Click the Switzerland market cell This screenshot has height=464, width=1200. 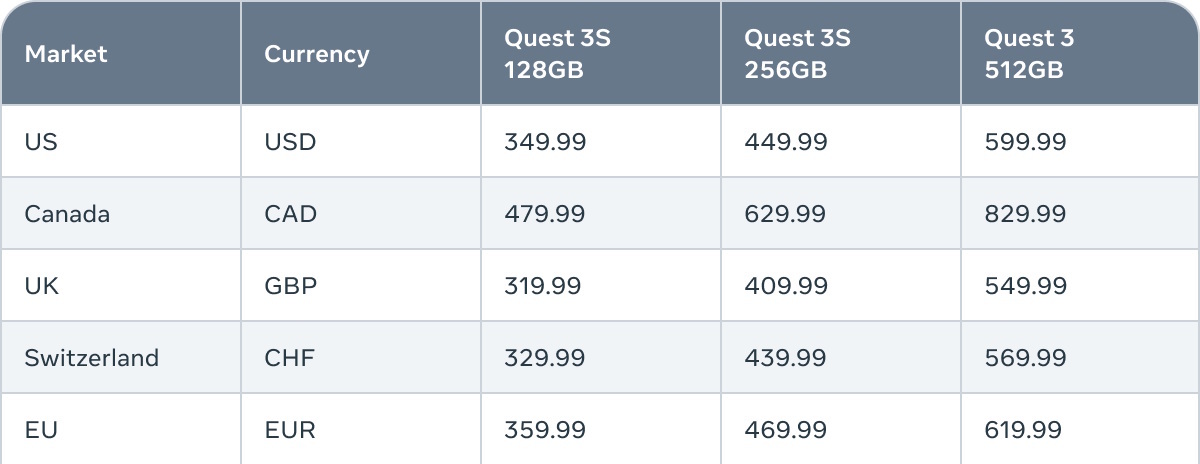click(x=92, y=358)
